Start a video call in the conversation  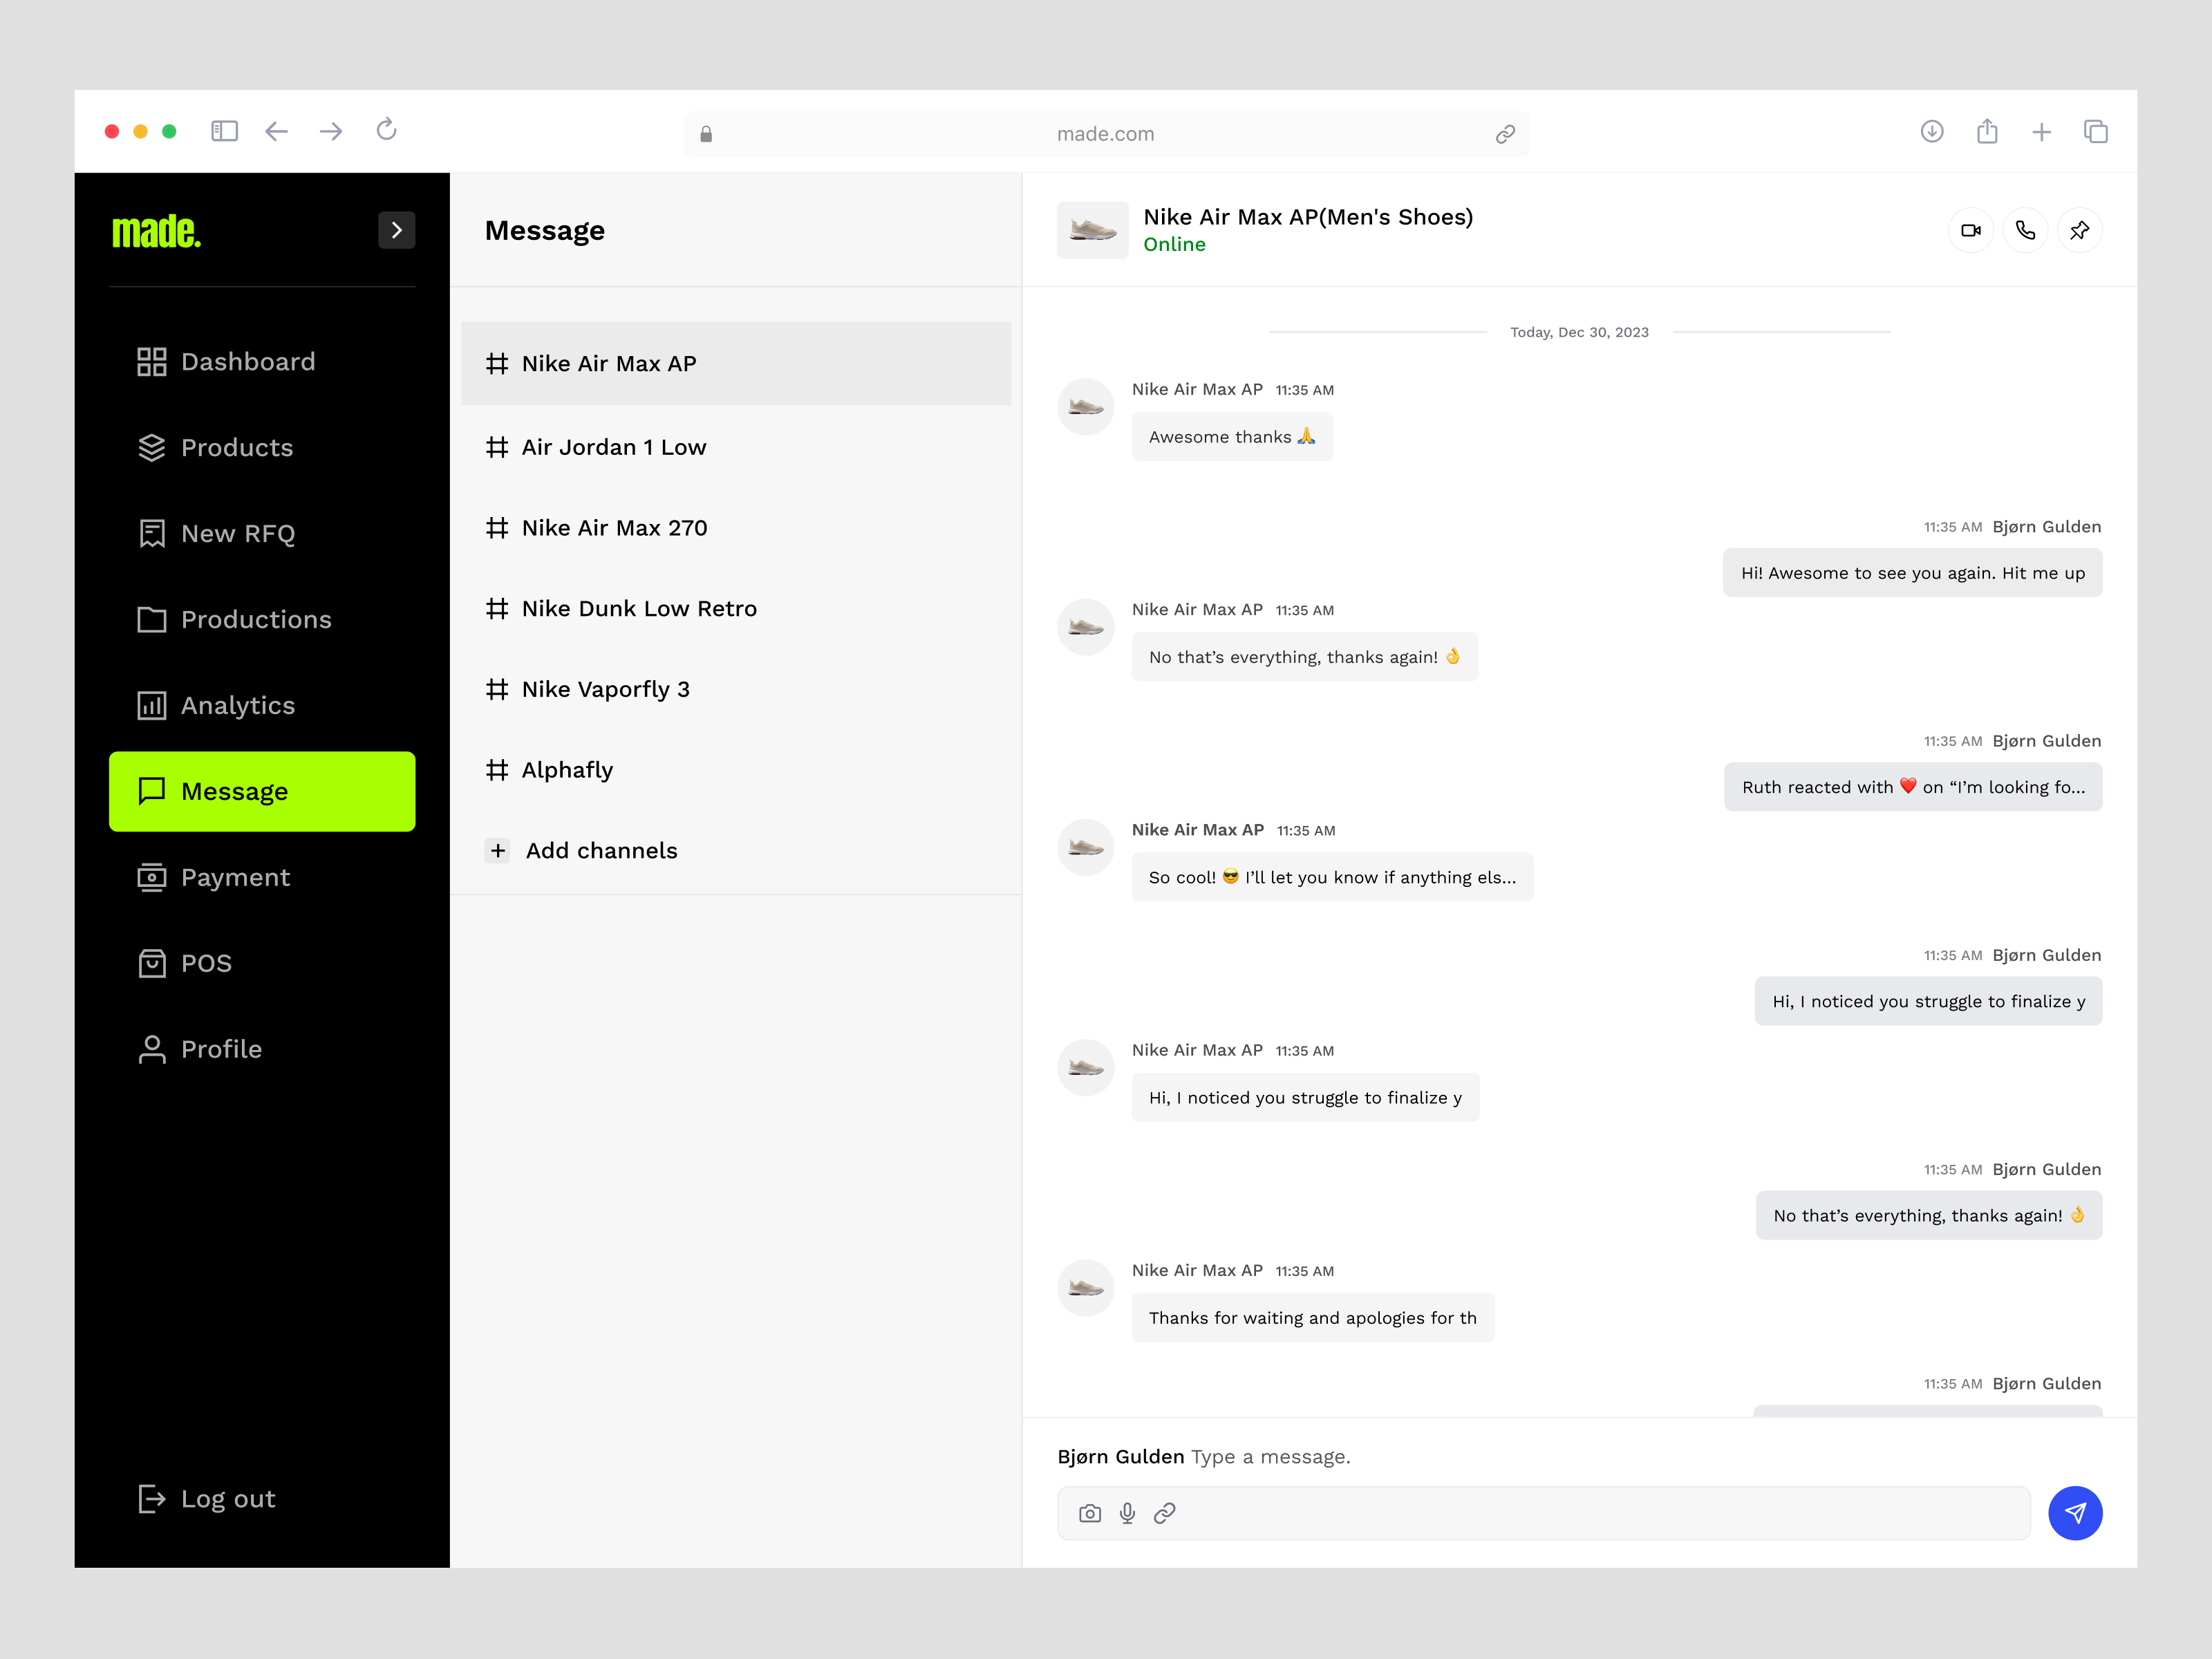(x=1971, y=230)
